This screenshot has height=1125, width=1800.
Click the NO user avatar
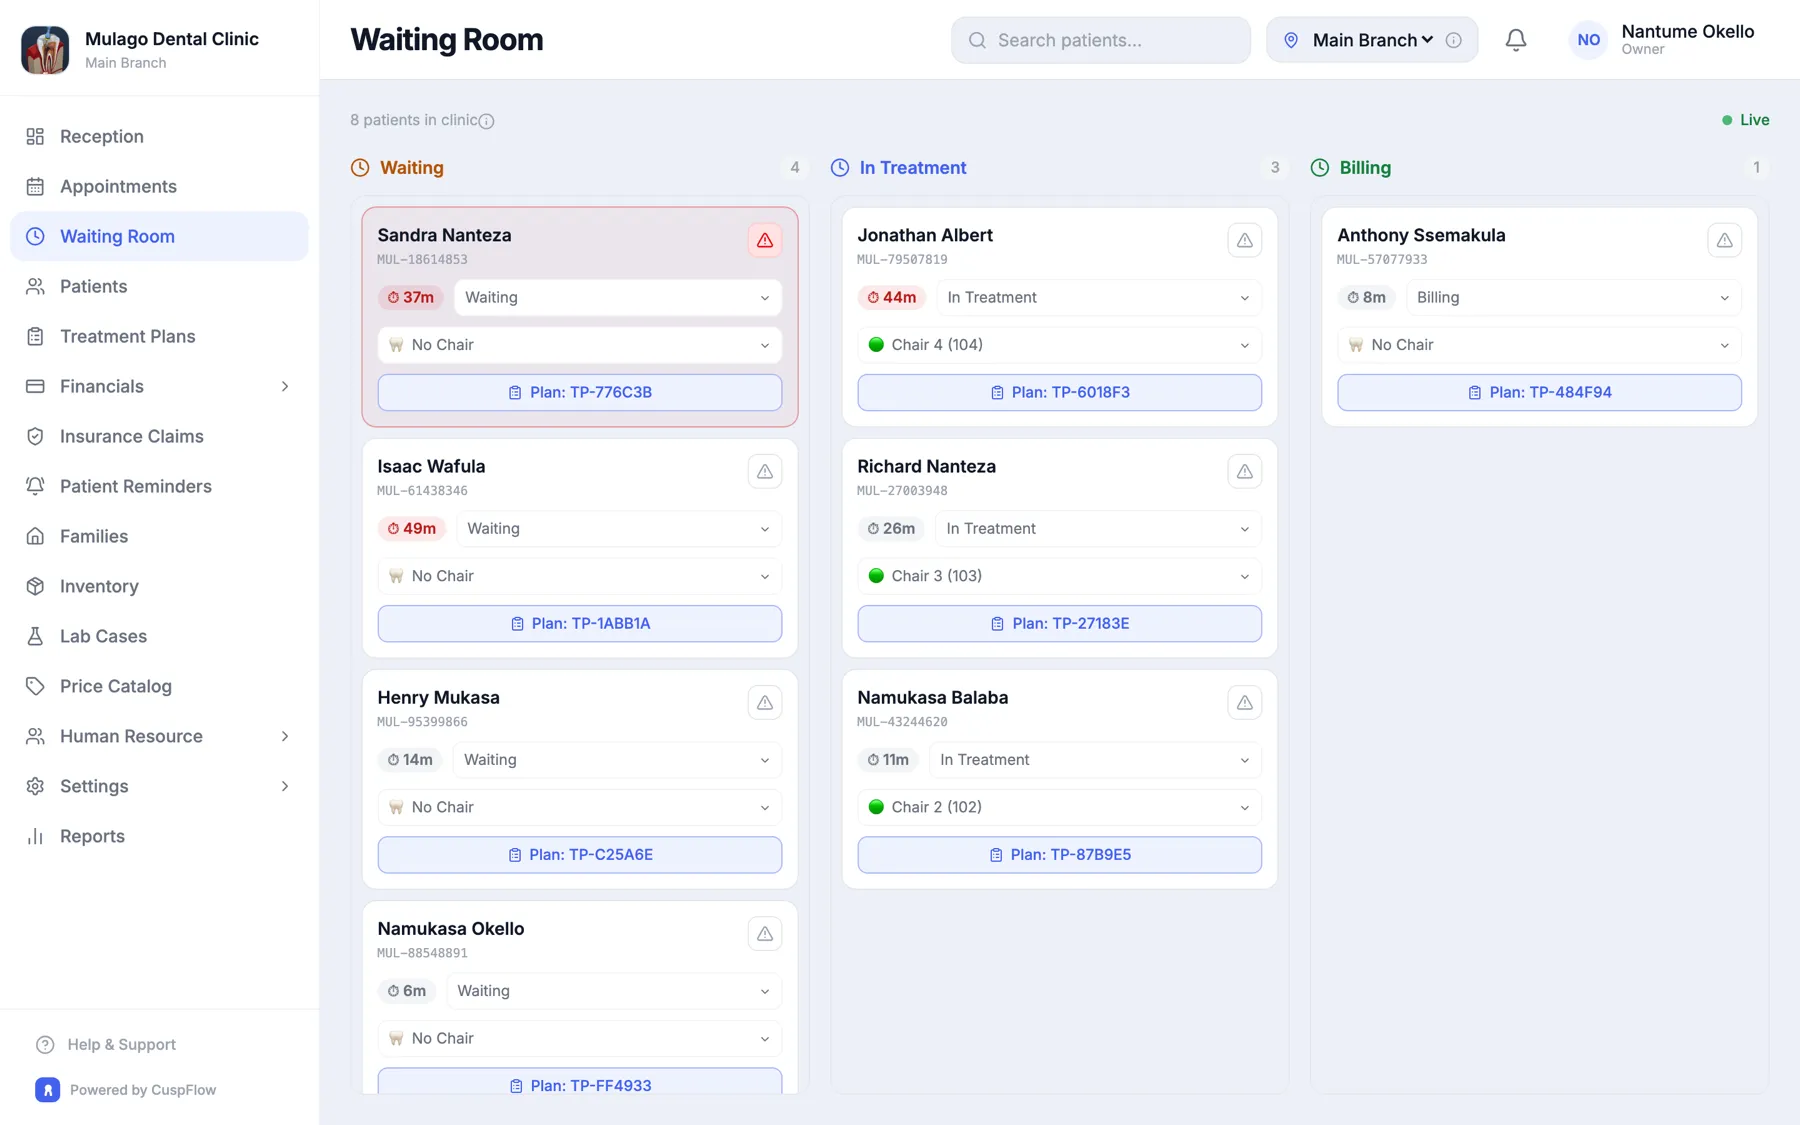pos(1588,40)
